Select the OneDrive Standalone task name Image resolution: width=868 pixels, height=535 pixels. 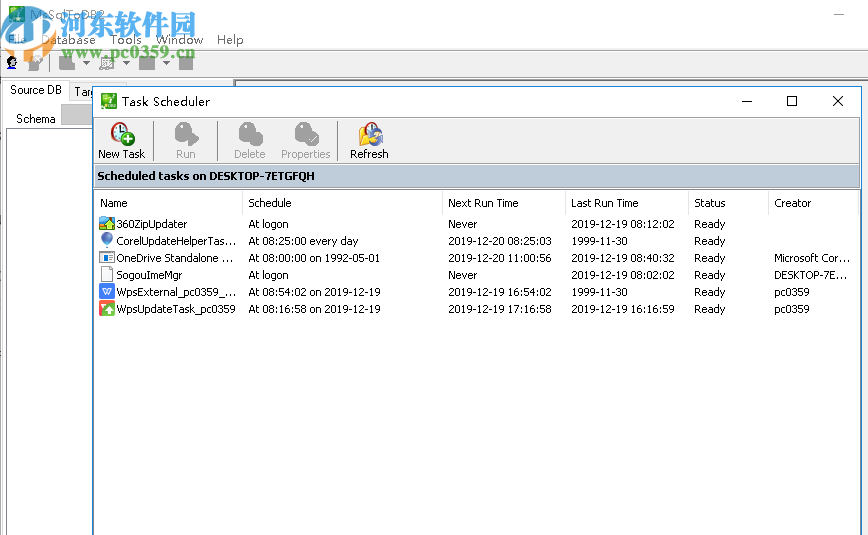(x=174, y=258)
